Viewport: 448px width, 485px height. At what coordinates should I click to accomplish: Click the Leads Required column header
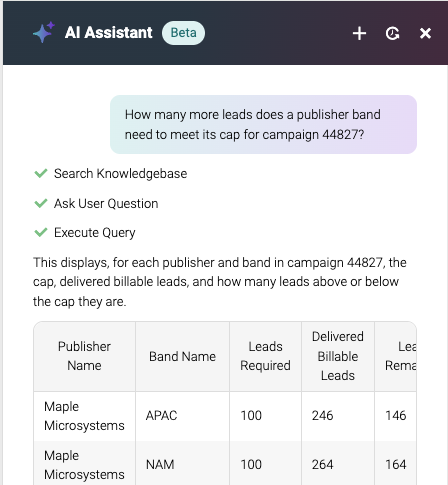point(265,356)
